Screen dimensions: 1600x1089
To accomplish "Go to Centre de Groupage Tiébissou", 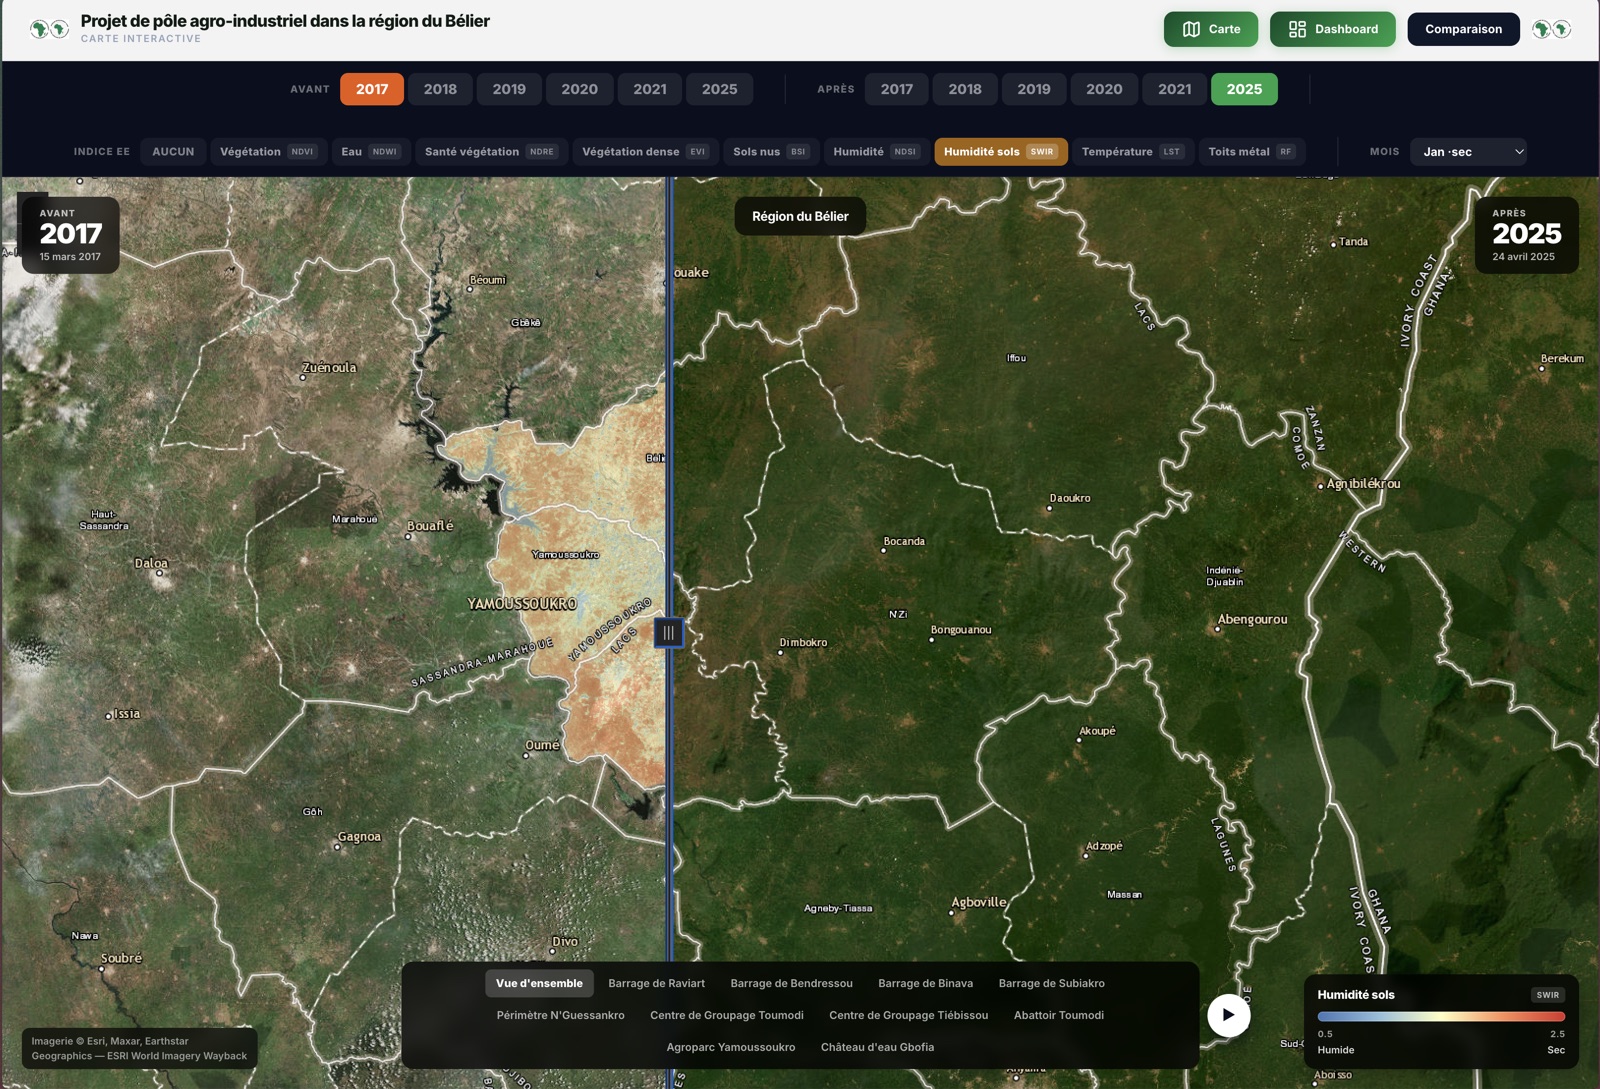I will 908,1016.
